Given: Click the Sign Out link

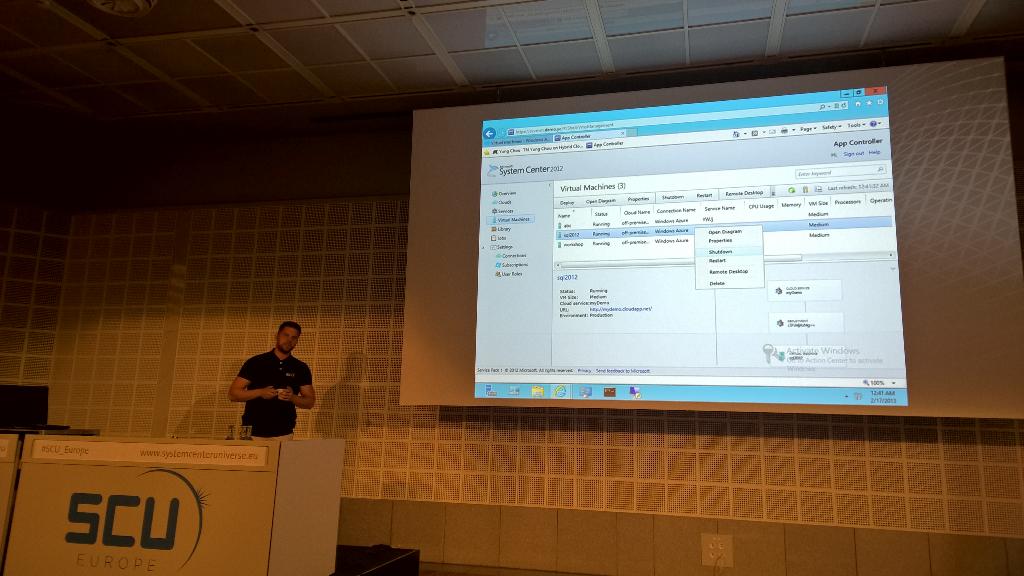Looking at the screenshot, I should tap(854, 153).
